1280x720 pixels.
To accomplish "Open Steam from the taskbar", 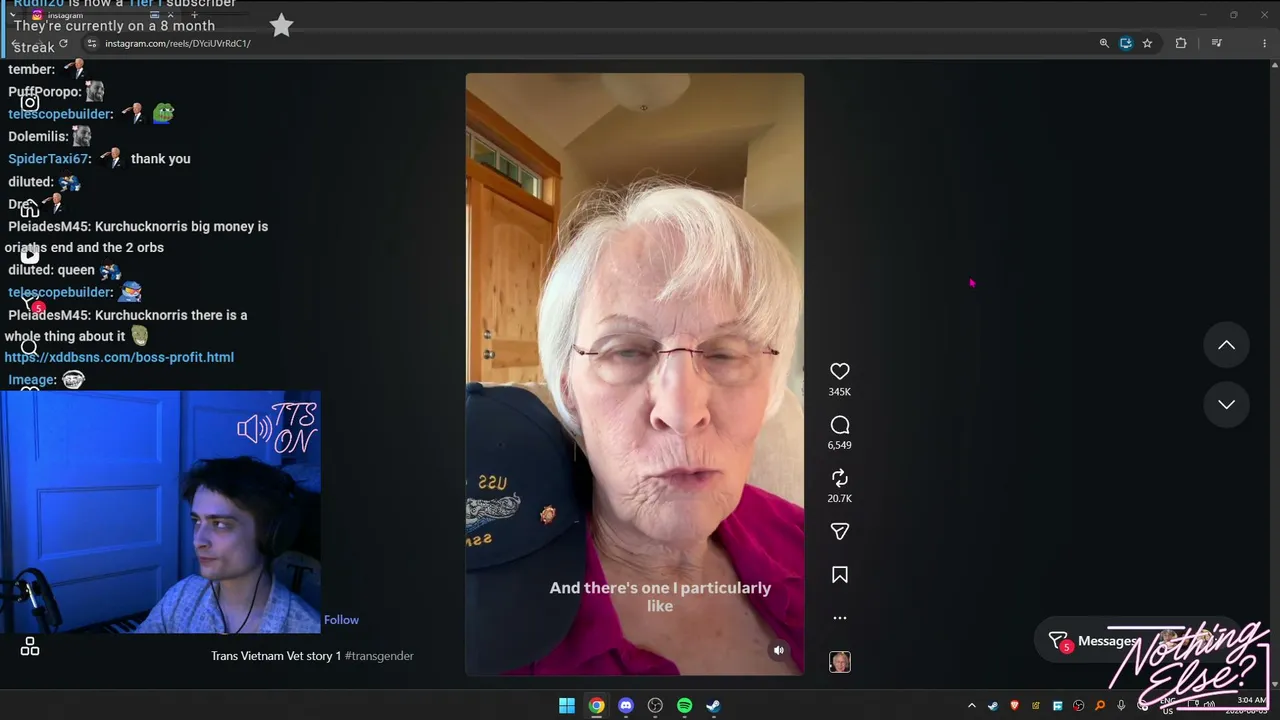I will click(x=713, y=706).
